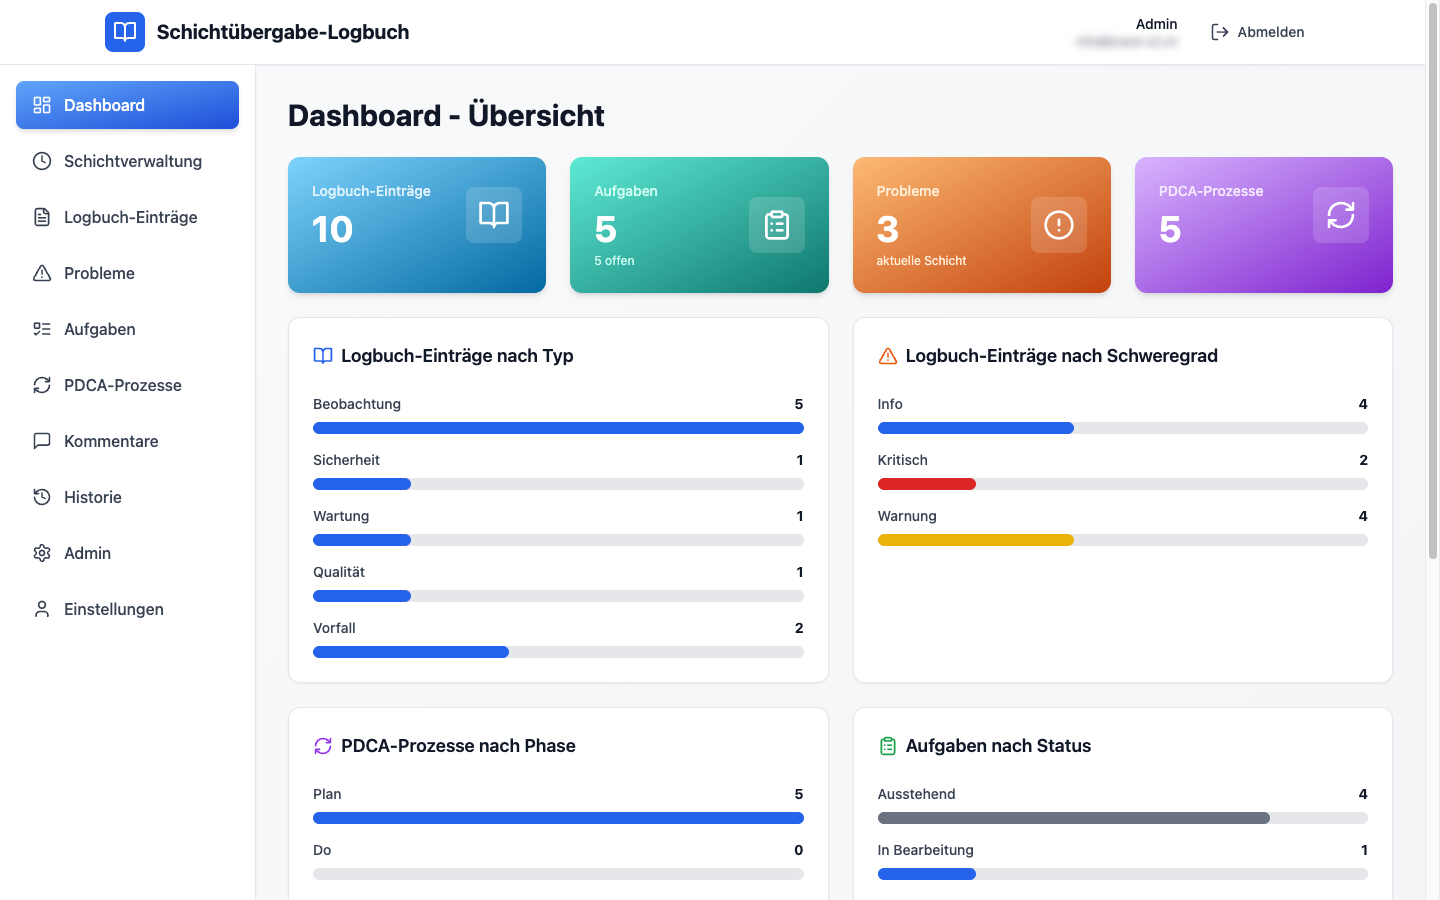Click the Admin username in header
The width and height of the screenshot is (1440, 900).
coord(1156,23)
